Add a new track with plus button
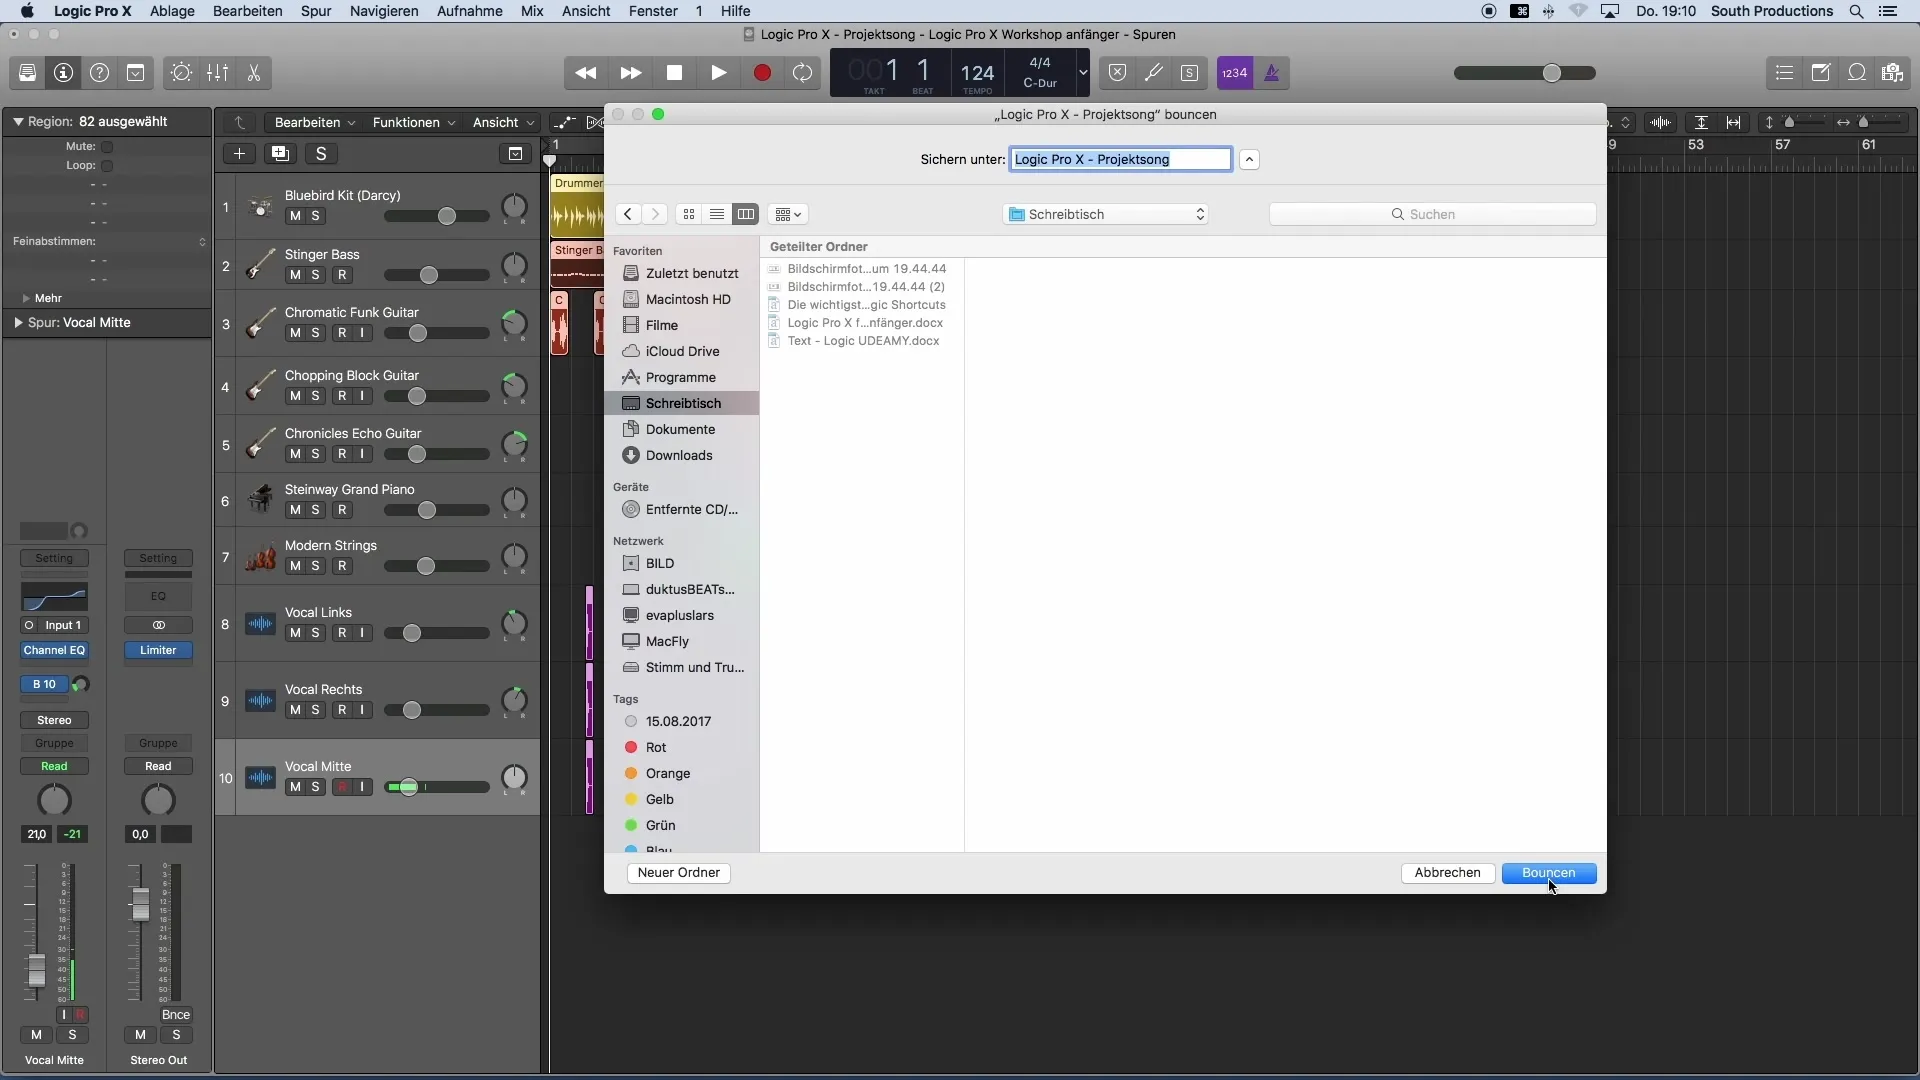1920x1080 pixels. pyautogui.click(x=239, y=153)
